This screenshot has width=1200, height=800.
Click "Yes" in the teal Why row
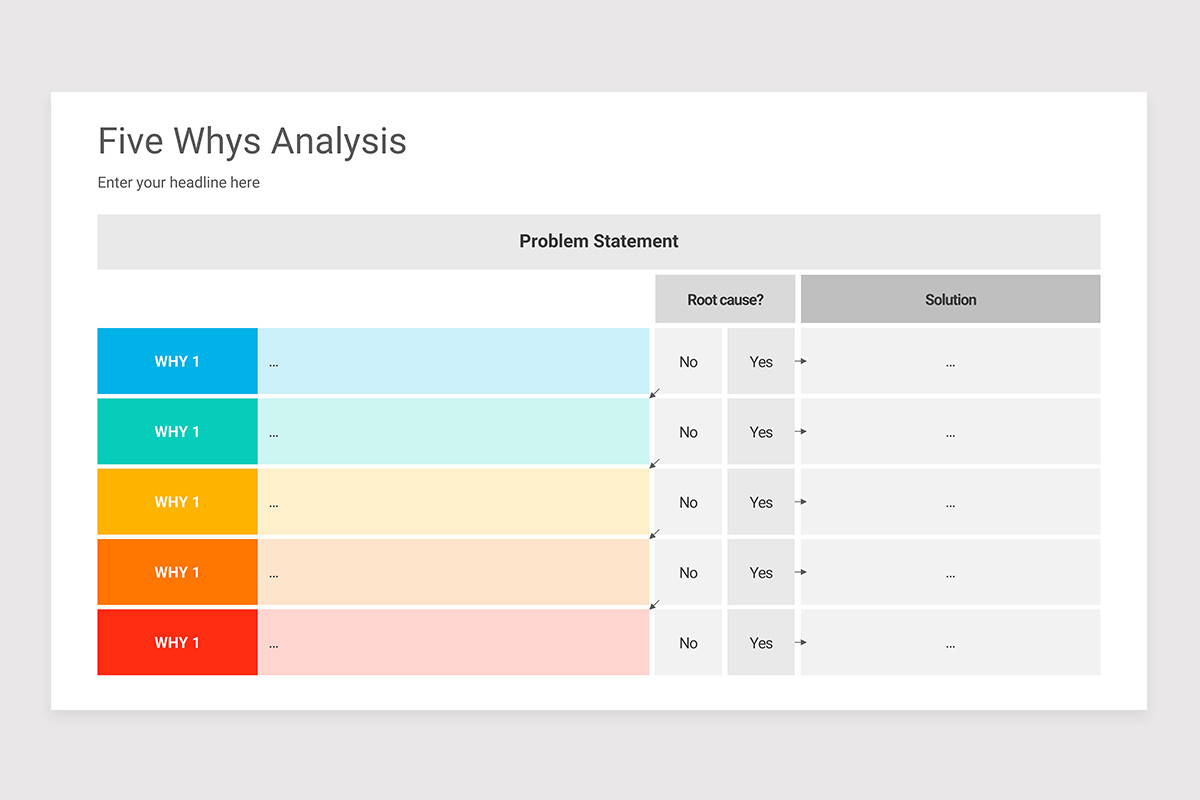pyautogui.click(x=760, y=431)
